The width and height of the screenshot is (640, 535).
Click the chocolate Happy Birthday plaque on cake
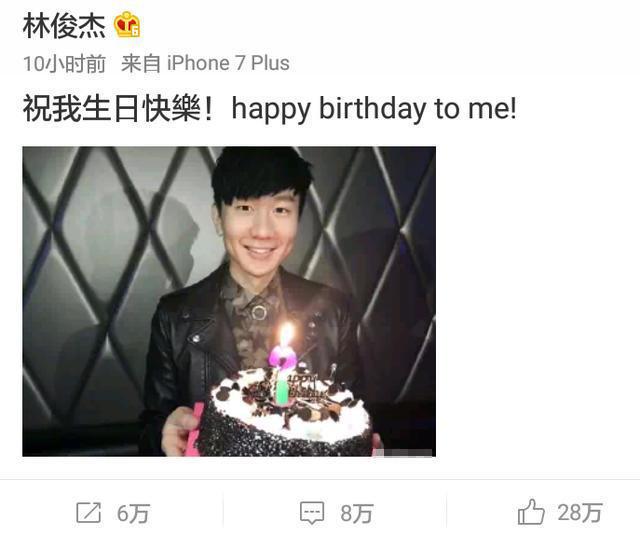[x=307, y=385]
